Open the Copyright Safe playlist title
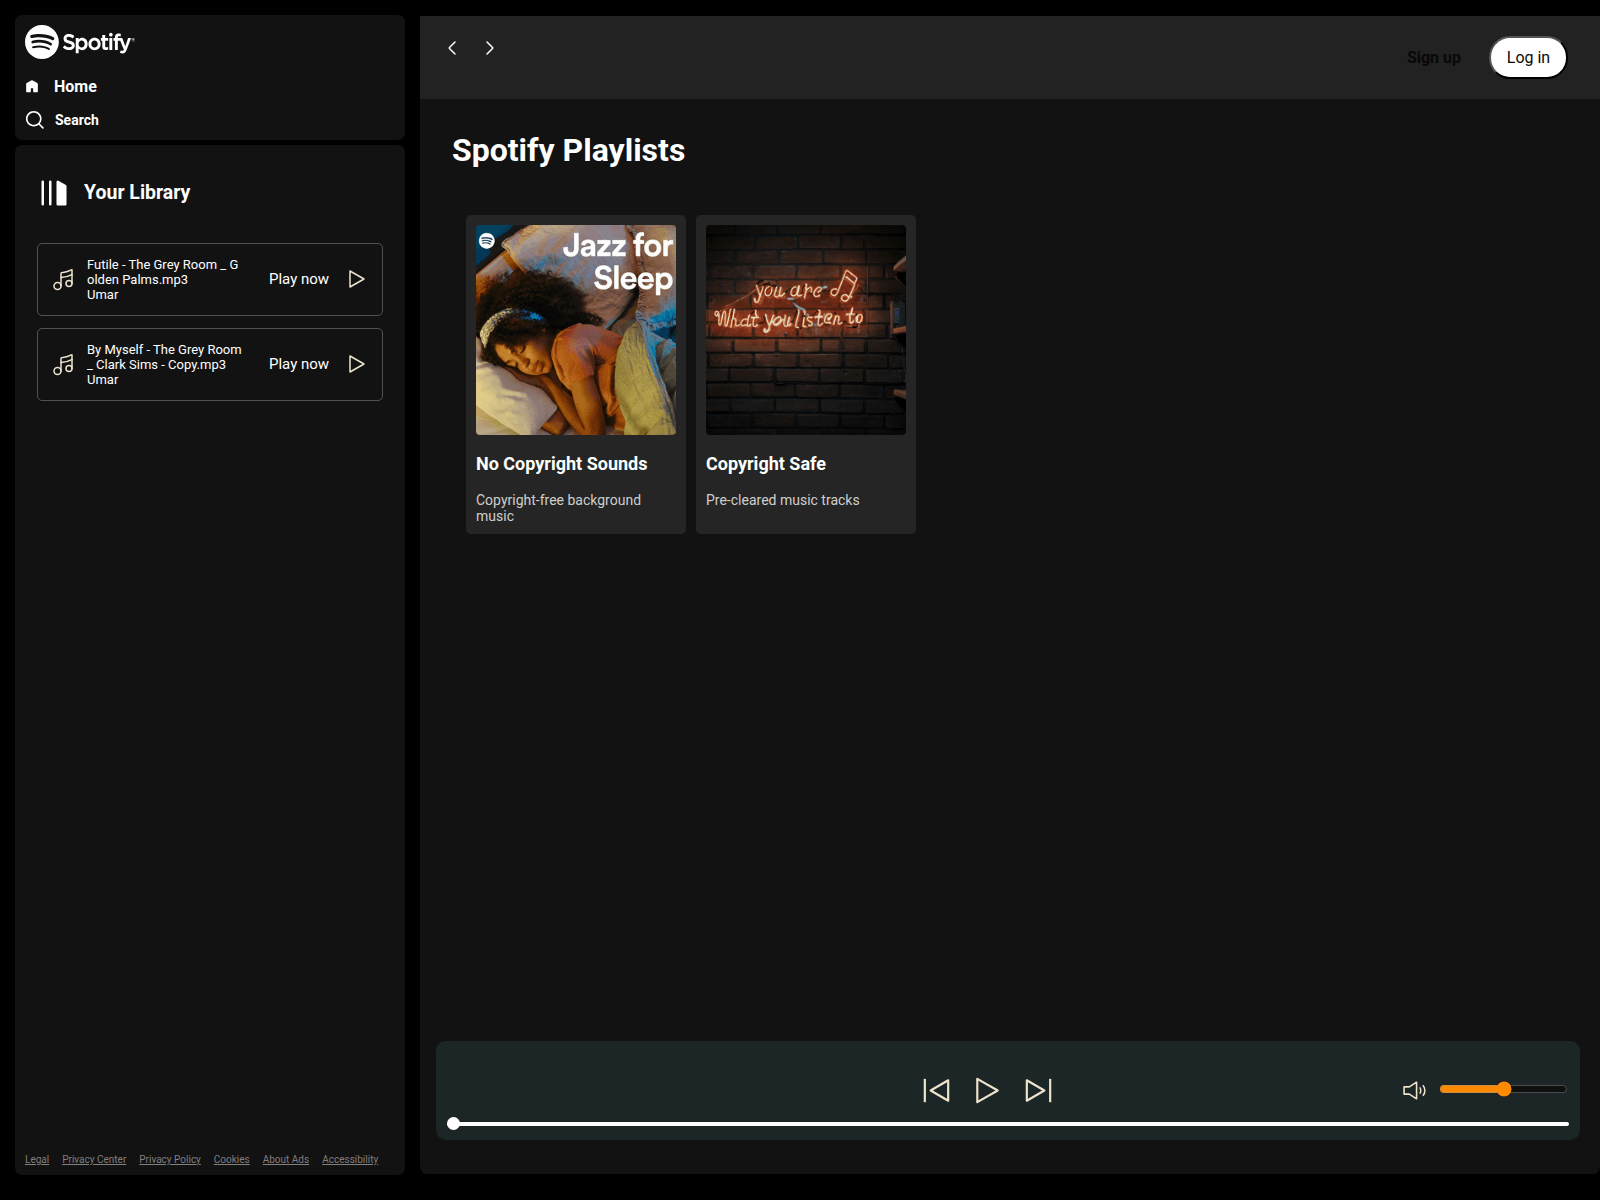1600x1200 pixels. point(766,464)
